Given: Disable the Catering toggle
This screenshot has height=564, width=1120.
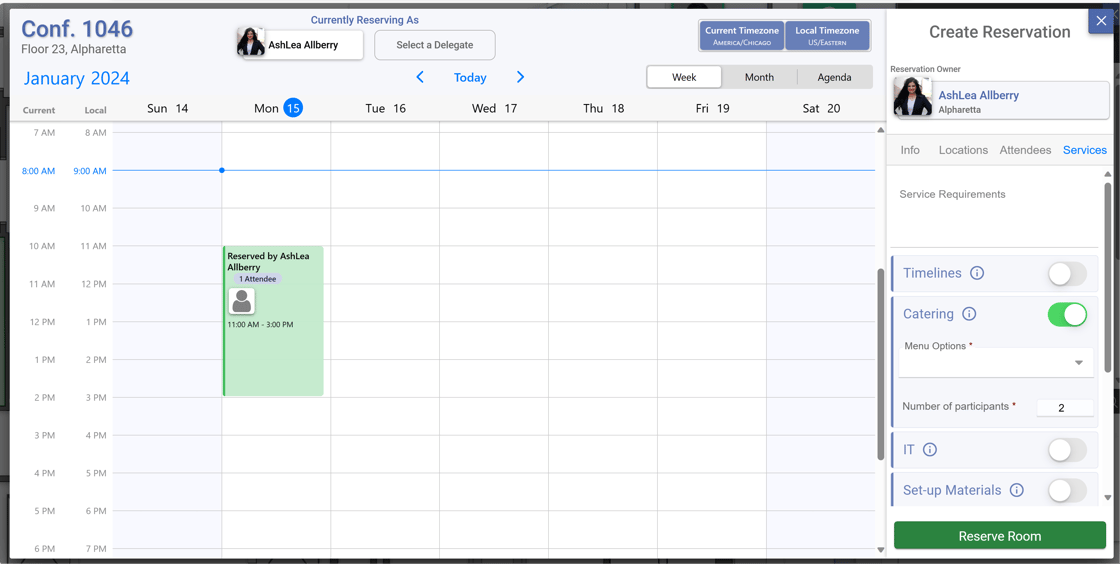Looking at the screenshot, I should coord(1066,314).
